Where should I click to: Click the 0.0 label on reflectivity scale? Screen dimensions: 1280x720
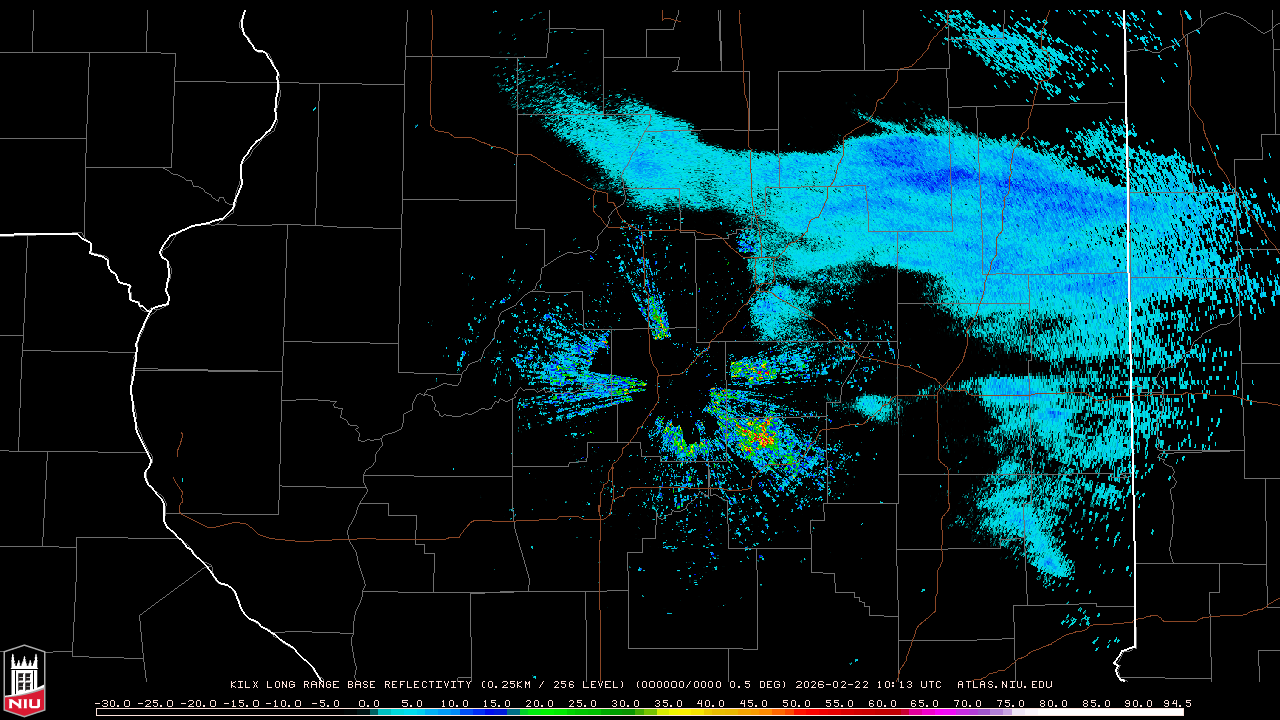point(368,703)
